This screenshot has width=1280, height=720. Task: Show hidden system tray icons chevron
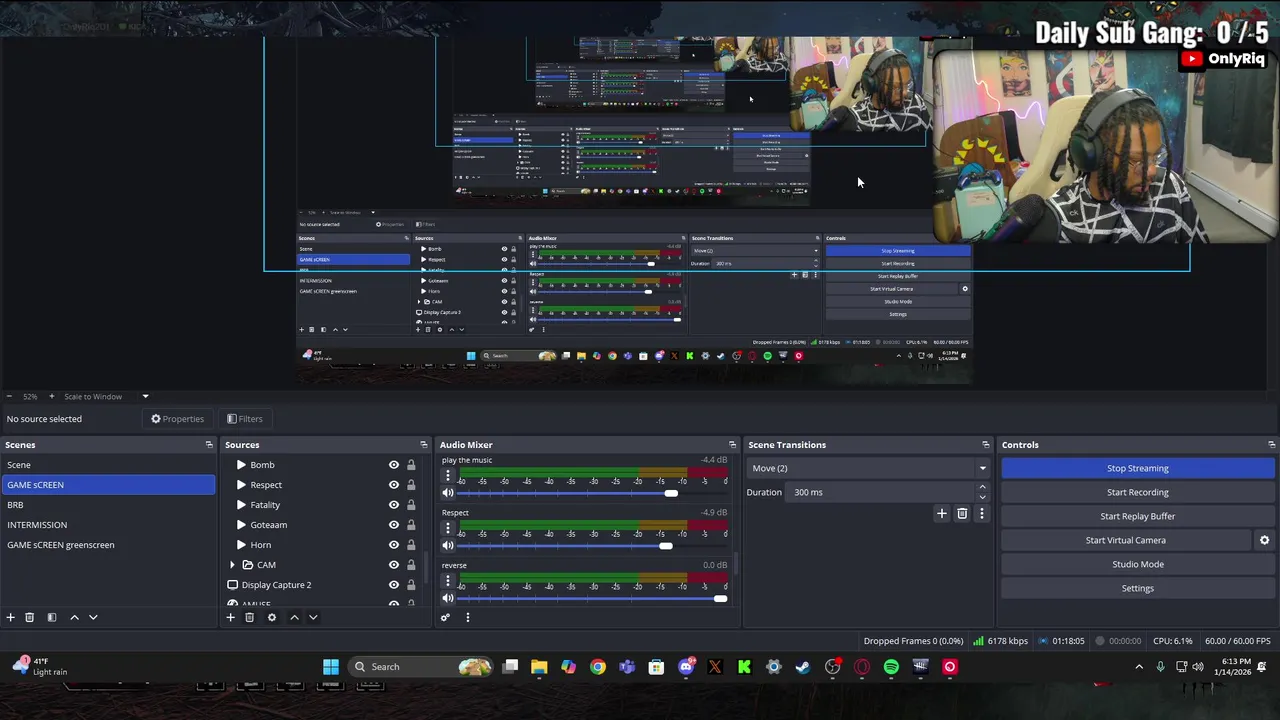[x=1138, y=667]
